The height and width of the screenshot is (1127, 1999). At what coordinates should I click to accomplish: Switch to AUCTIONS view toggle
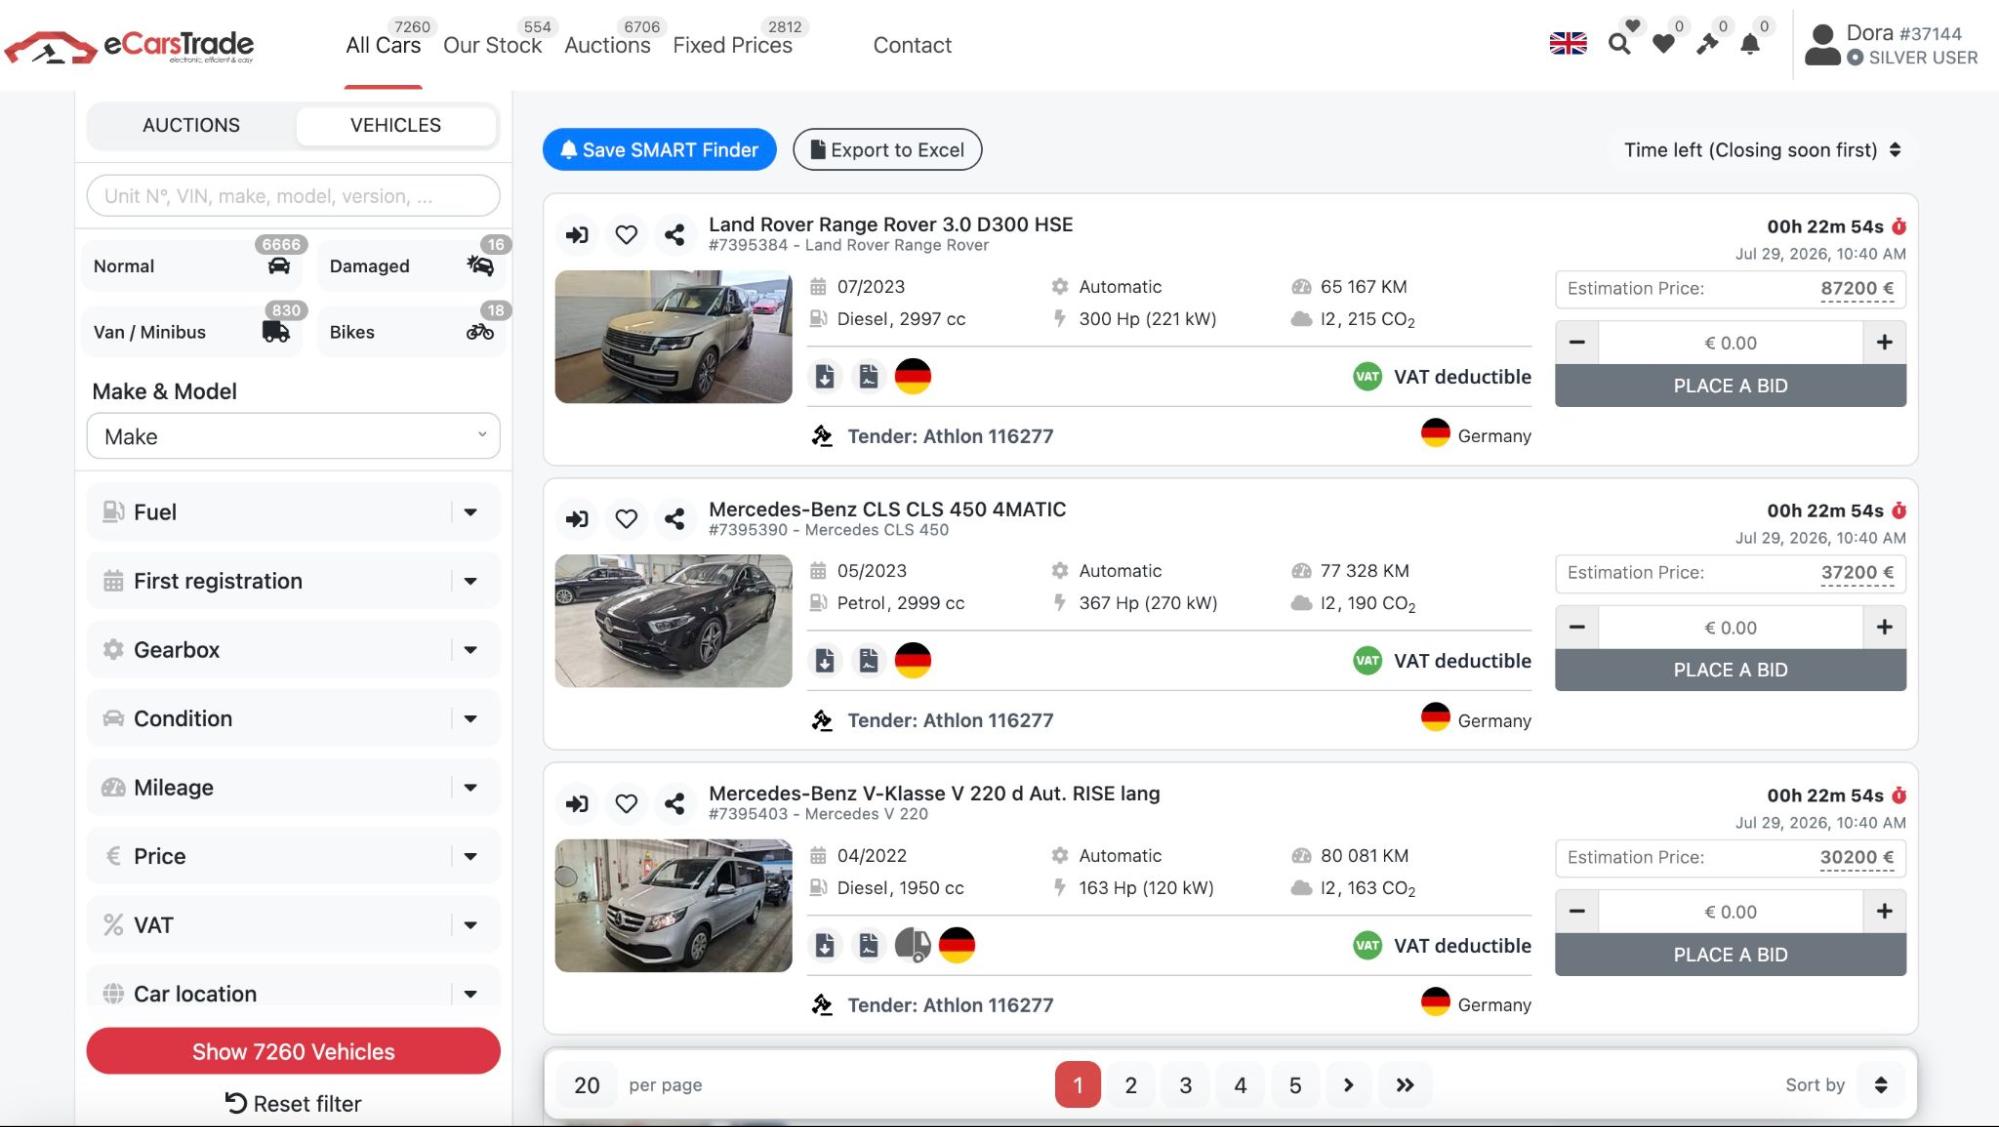tap(191, 125)
